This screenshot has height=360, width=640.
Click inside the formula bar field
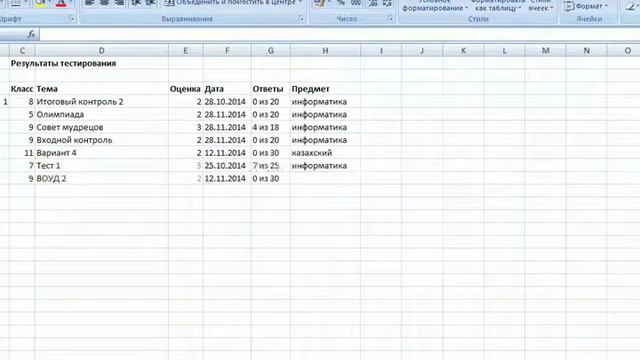click(x=339, y=35)
